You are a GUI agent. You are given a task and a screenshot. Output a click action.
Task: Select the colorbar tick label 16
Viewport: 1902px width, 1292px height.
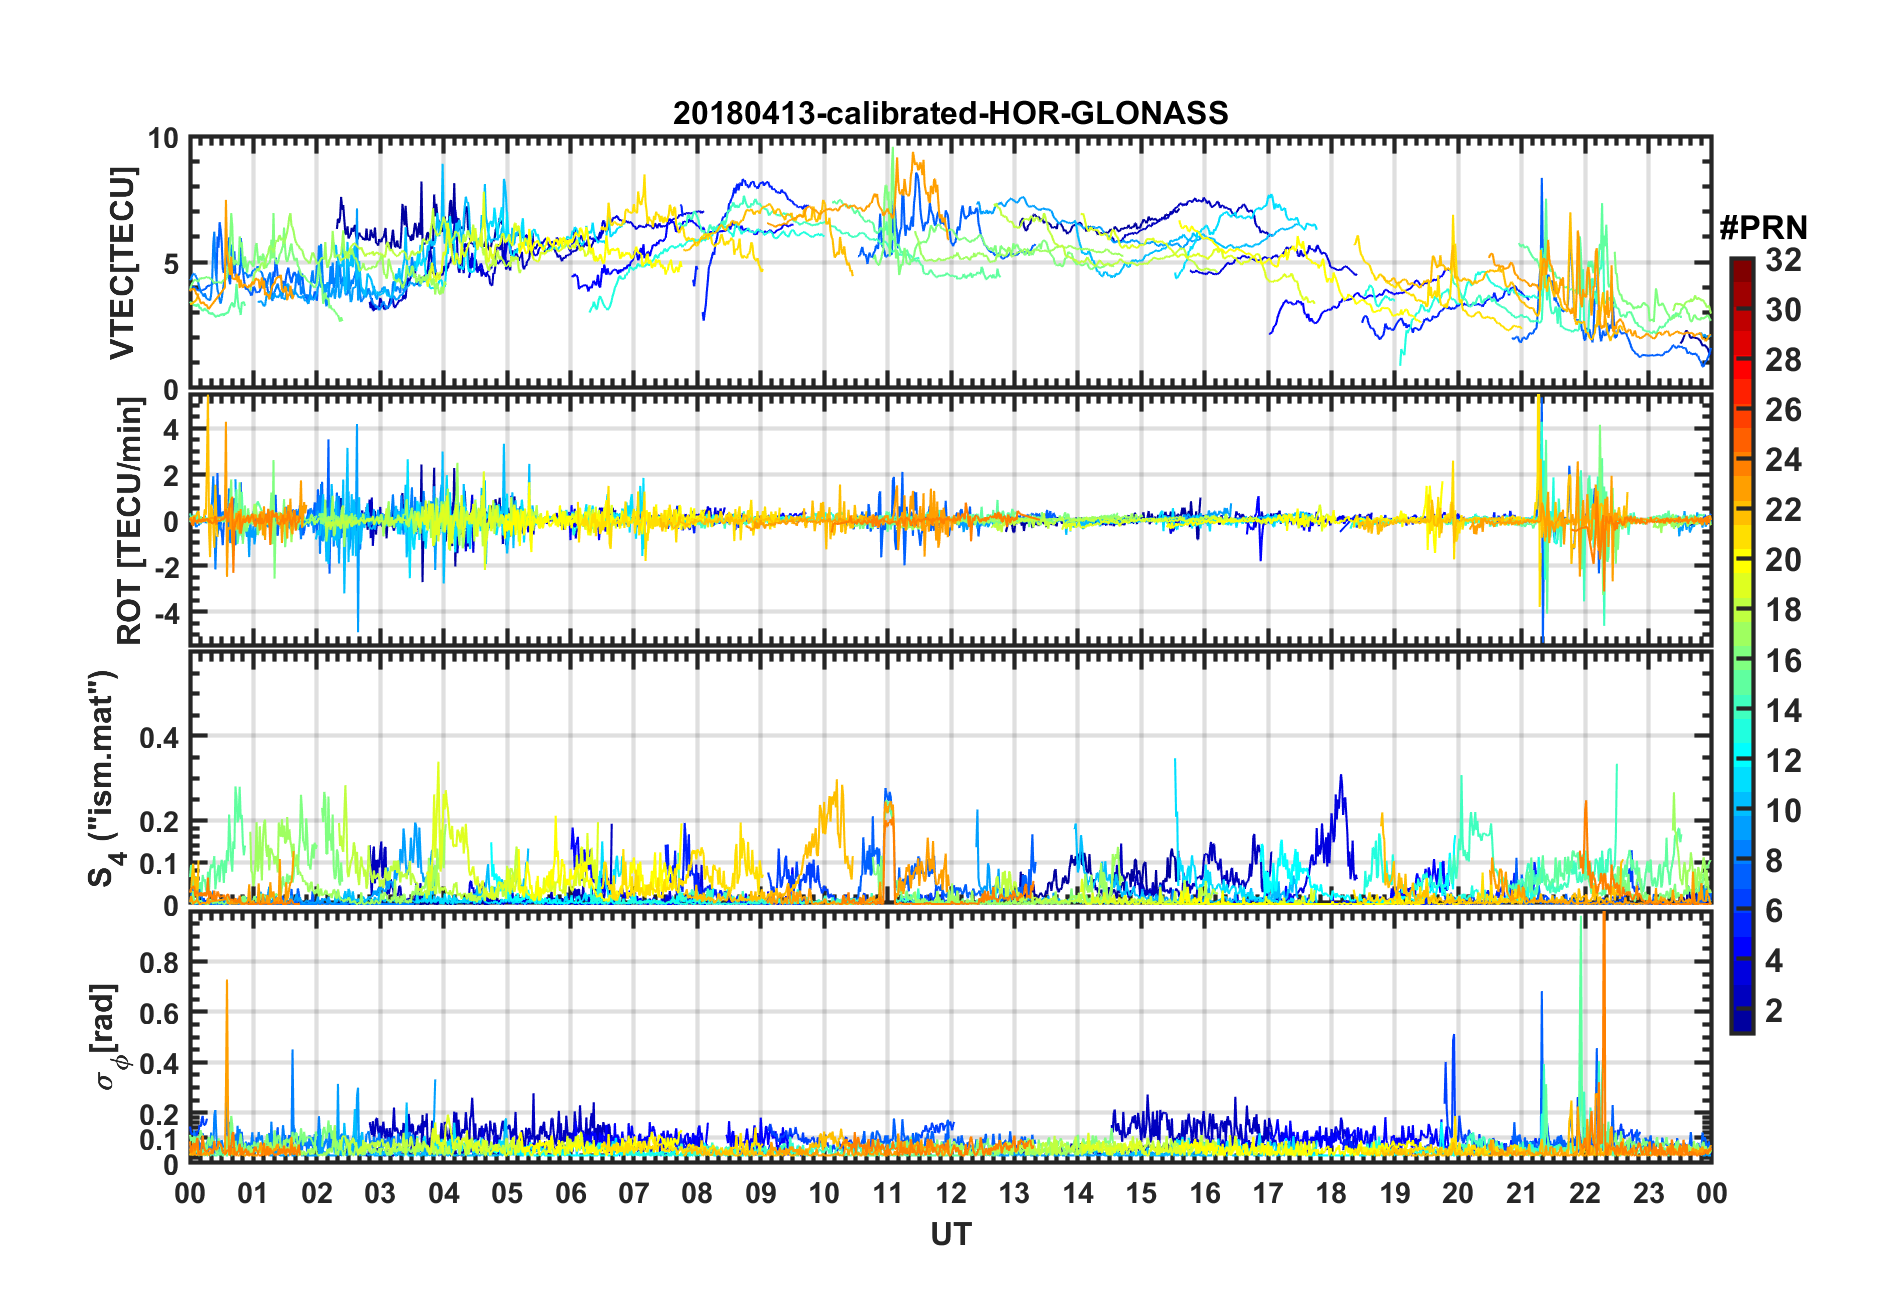point(1783,661)
